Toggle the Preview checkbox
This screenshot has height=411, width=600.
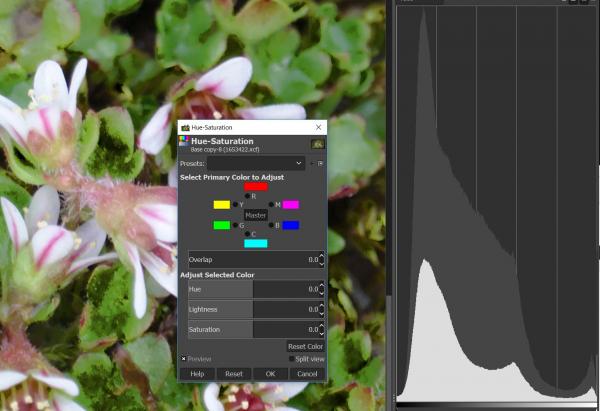coord(183,359)
